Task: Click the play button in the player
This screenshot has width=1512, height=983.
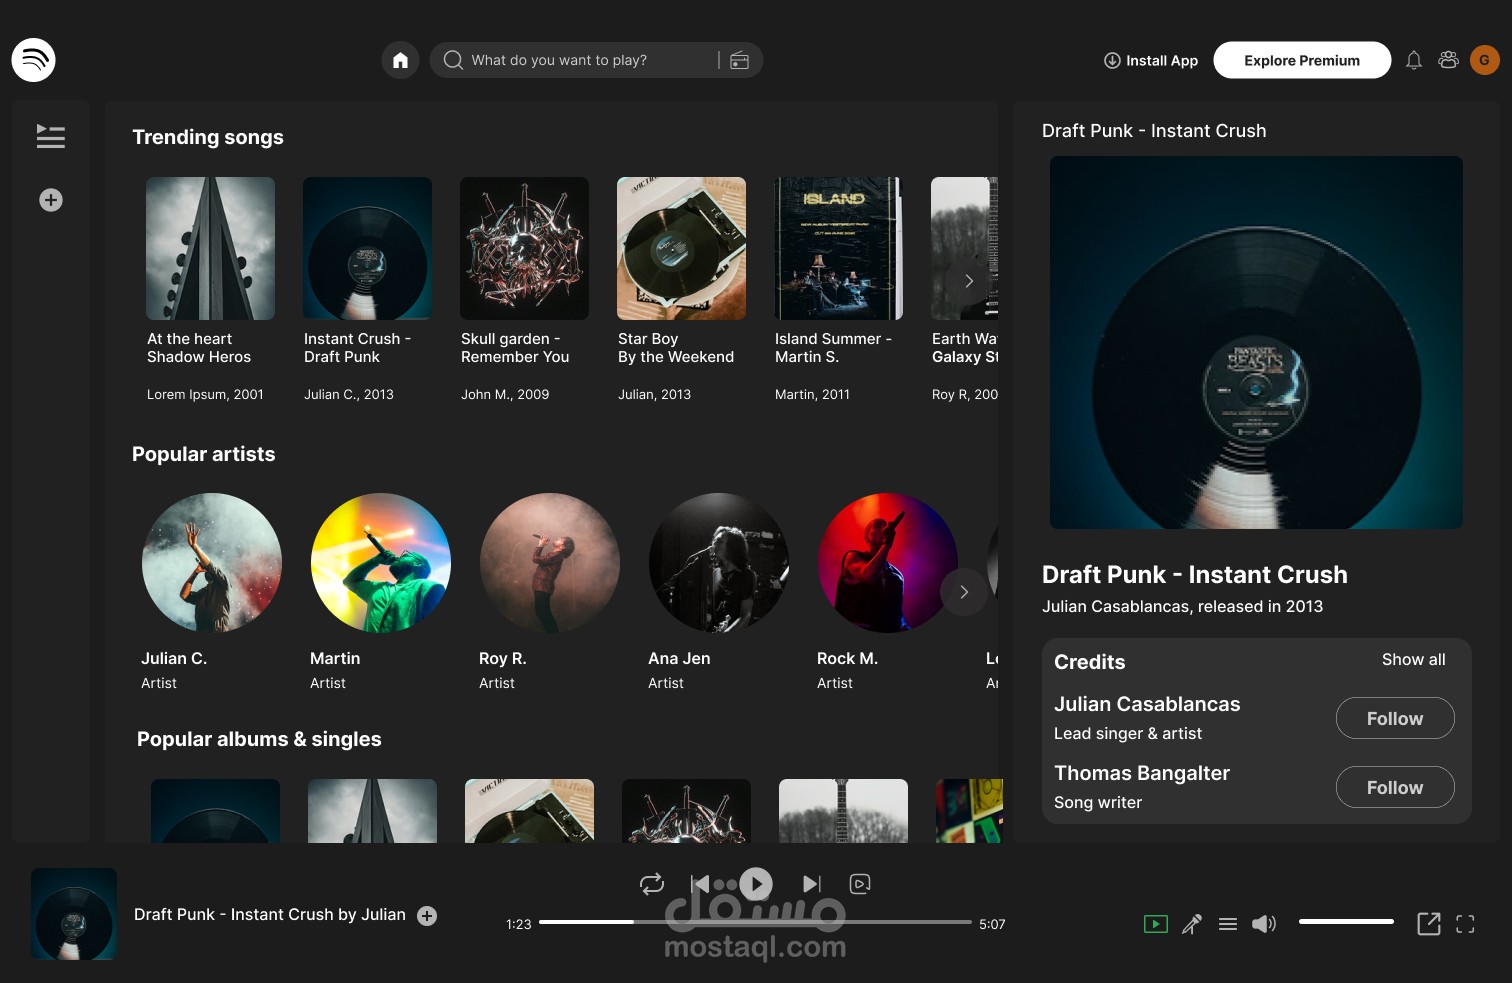Action: coord(756,884)
